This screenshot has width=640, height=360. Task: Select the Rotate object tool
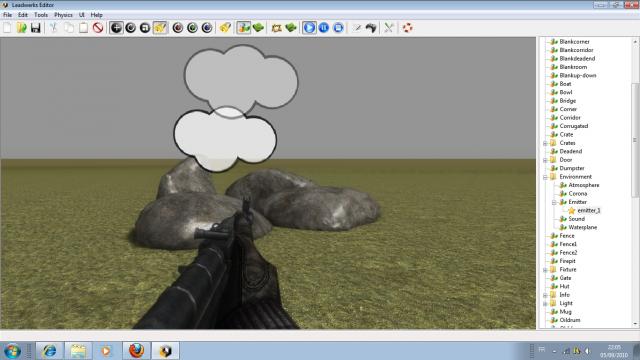pyautogui.click(x=131, y=28)
